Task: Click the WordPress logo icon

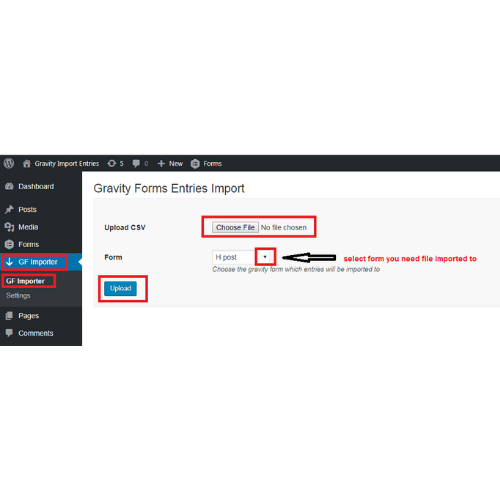Action: coord(9,163)
